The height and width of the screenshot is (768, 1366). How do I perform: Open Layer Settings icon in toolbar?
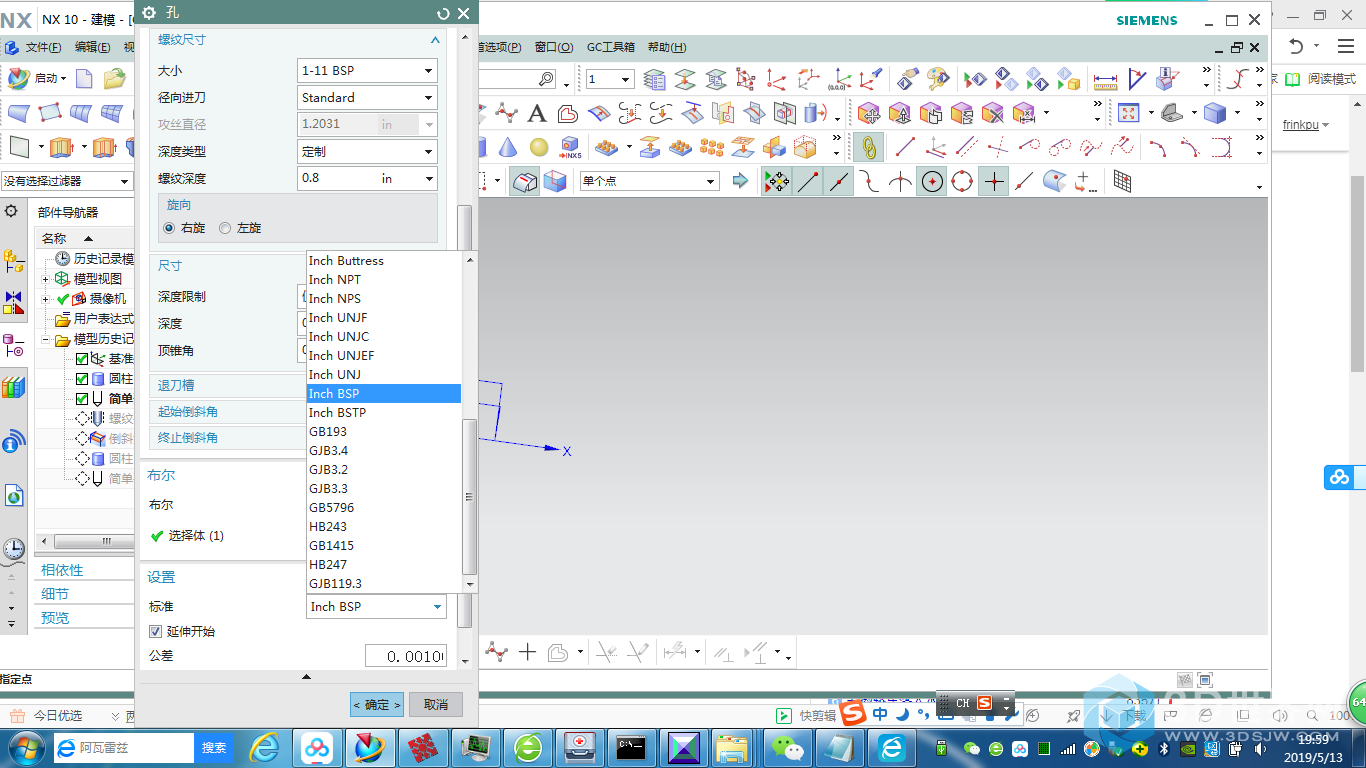click(655, 79)
